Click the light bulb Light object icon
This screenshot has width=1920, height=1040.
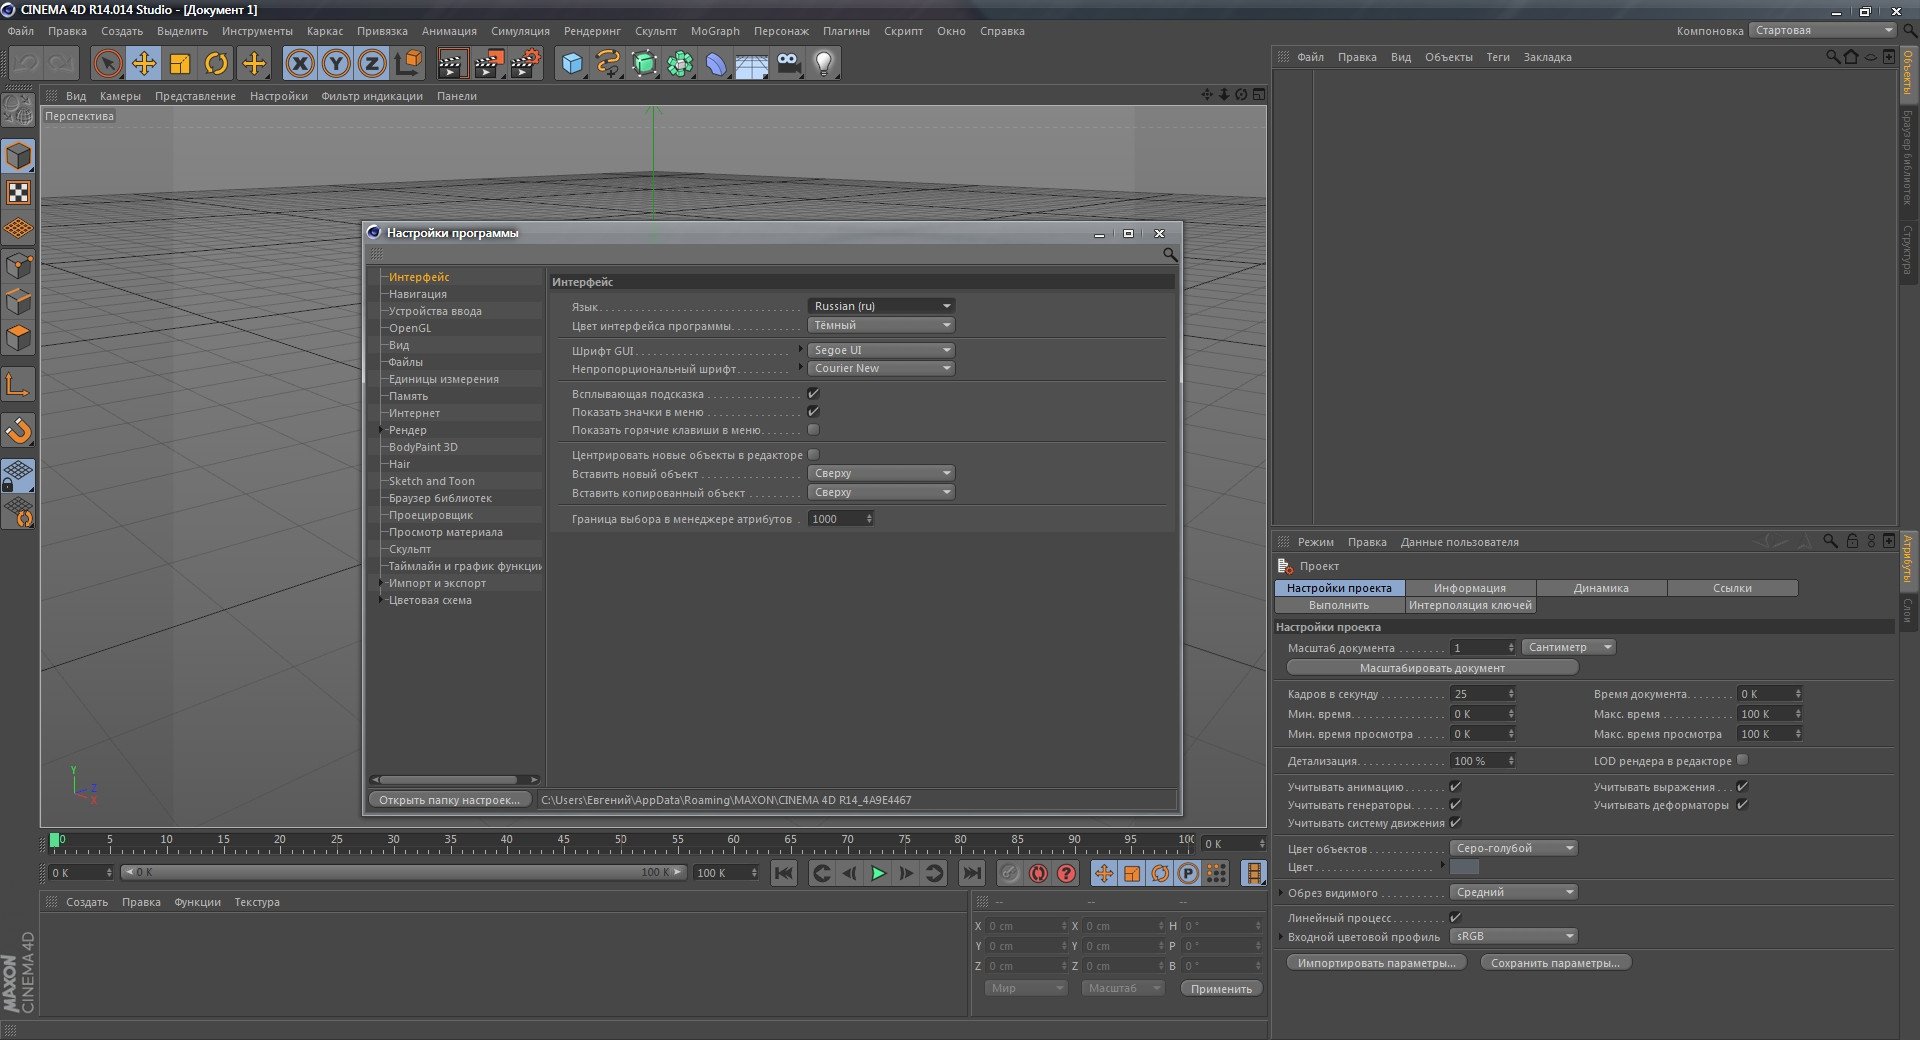pos(823,64)
